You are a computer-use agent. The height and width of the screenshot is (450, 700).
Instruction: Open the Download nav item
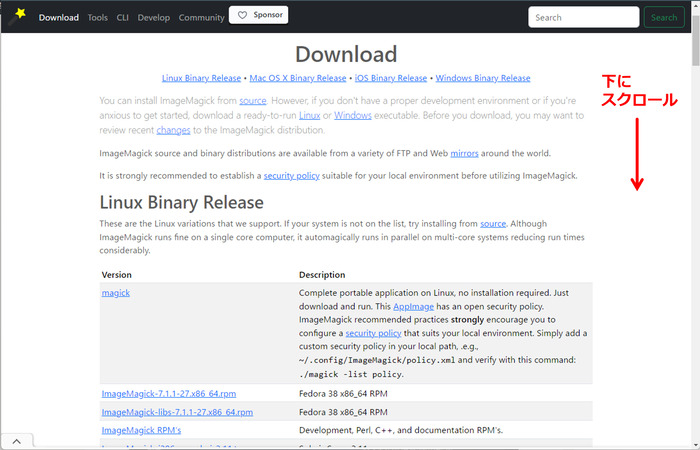pos(58,17)
